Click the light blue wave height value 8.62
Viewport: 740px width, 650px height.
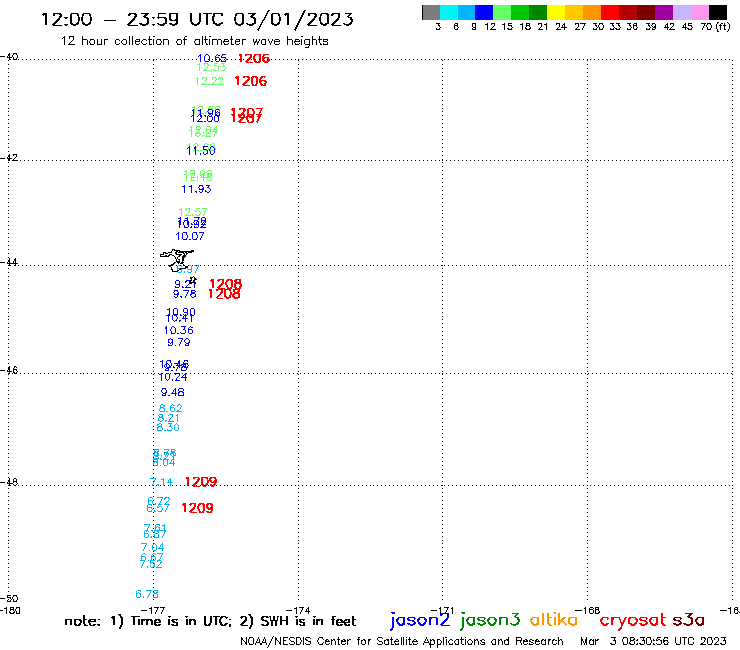170,408
